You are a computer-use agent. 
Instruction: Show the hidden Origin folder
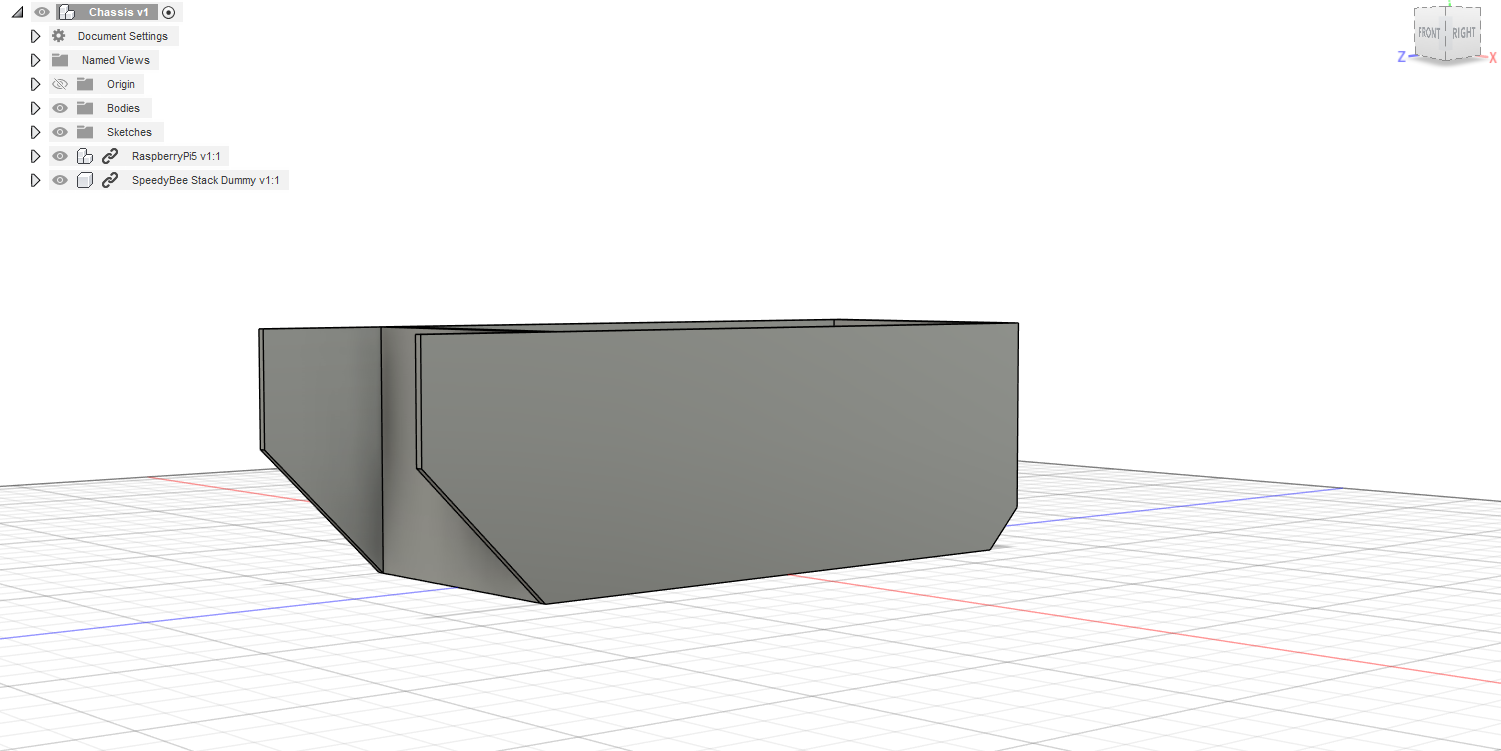click(60, 84)
